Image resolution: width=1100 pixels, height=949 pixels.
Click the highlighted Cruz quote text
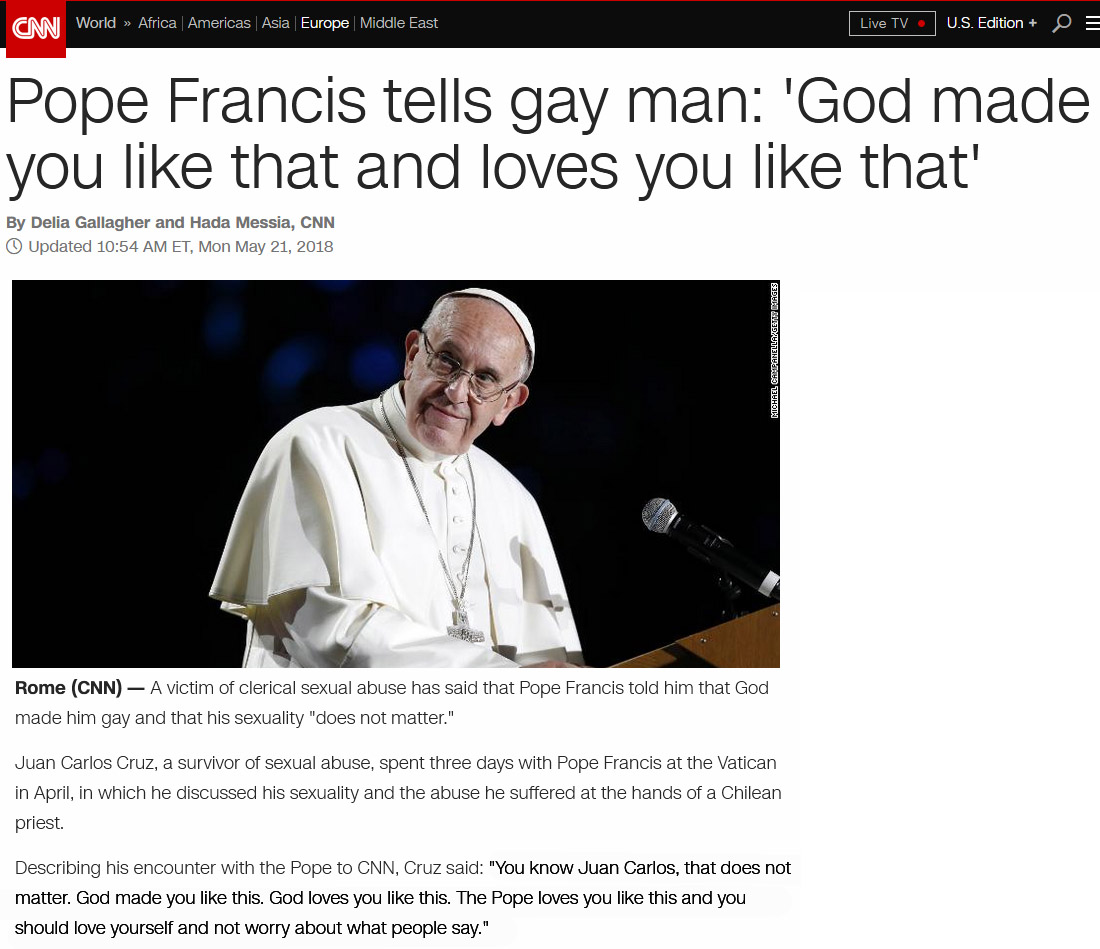pos(403,898)
